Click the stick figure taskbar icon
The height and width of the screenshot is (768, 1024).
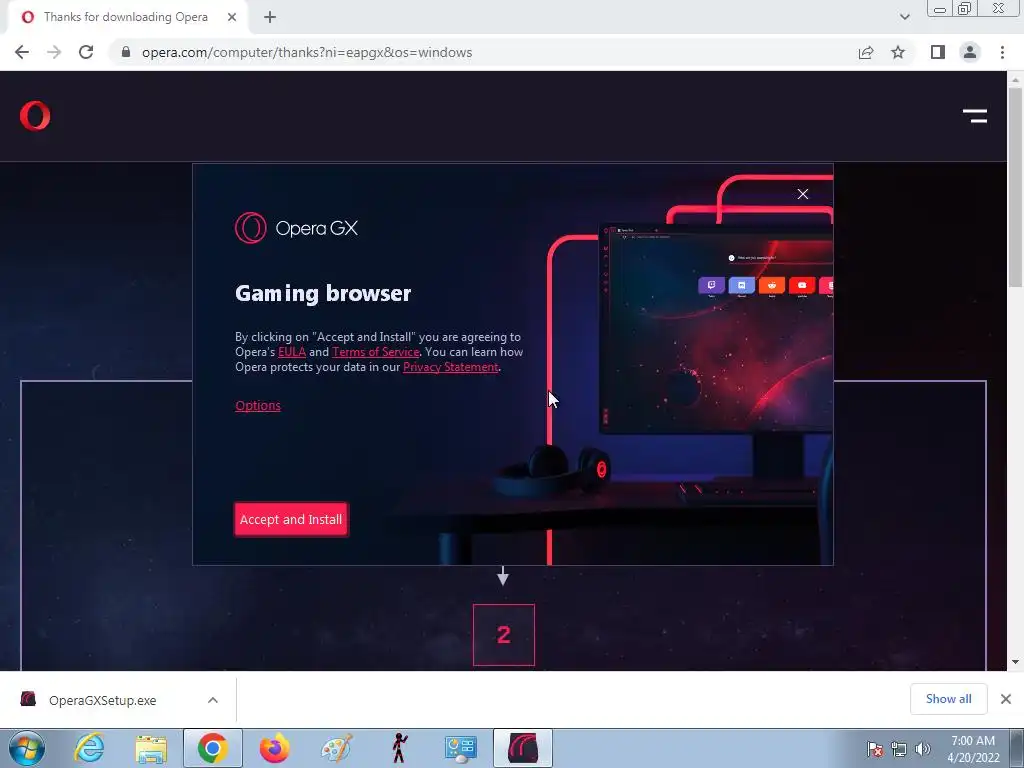coord(399,748)
